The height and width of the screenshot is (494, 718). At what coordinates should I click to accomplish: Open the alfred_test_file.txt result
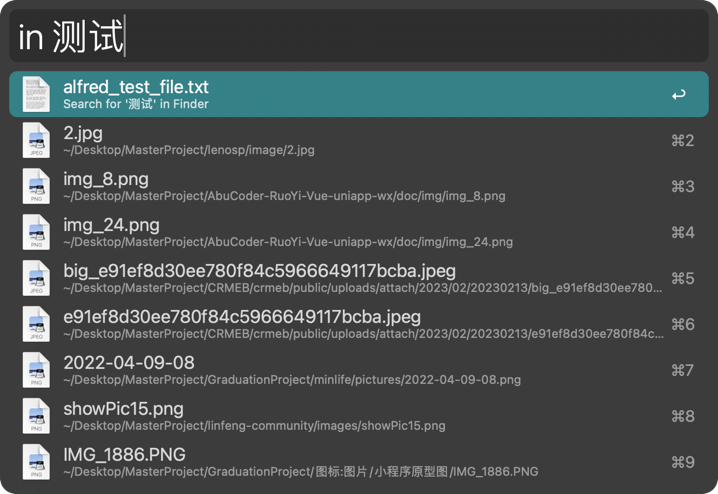pos(136,88)
